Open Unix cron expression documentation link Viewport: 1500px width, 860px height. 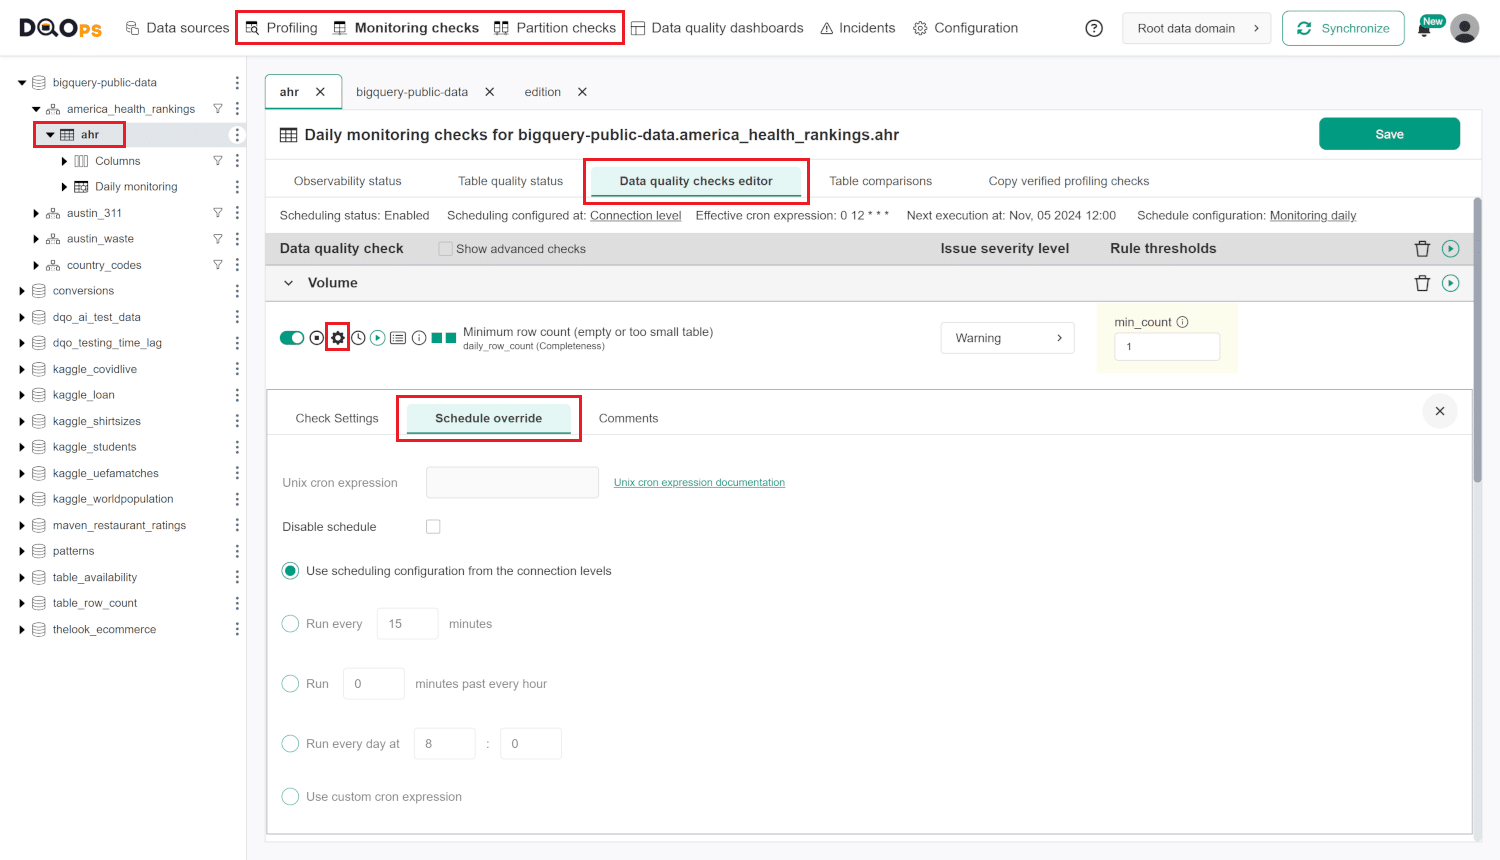click(699, 482)
